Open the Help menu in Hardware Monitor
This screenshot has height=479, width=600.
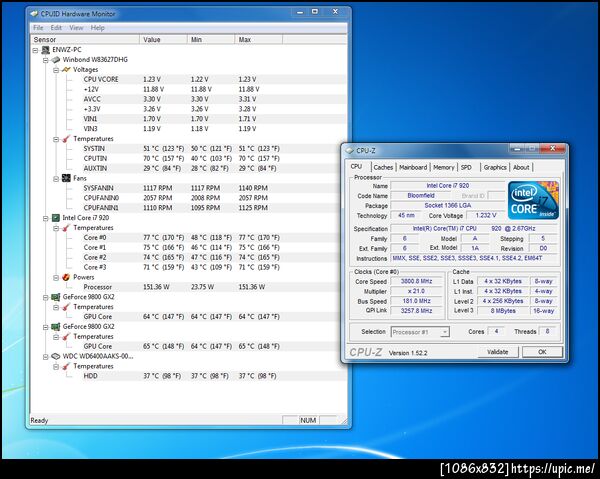pyautogui.click(x=98, y=28)
